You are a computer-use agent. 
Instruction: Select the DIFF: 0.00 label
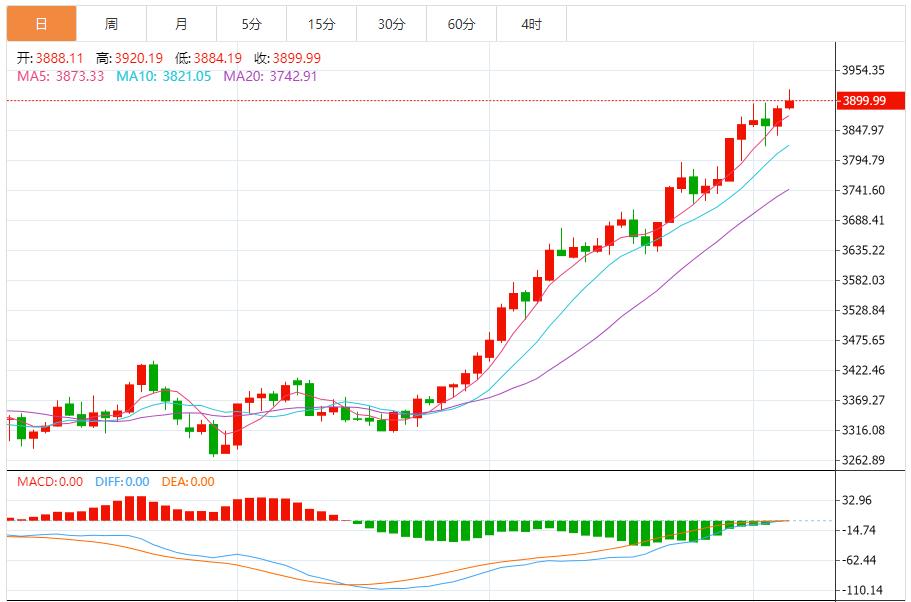[122, 482]
